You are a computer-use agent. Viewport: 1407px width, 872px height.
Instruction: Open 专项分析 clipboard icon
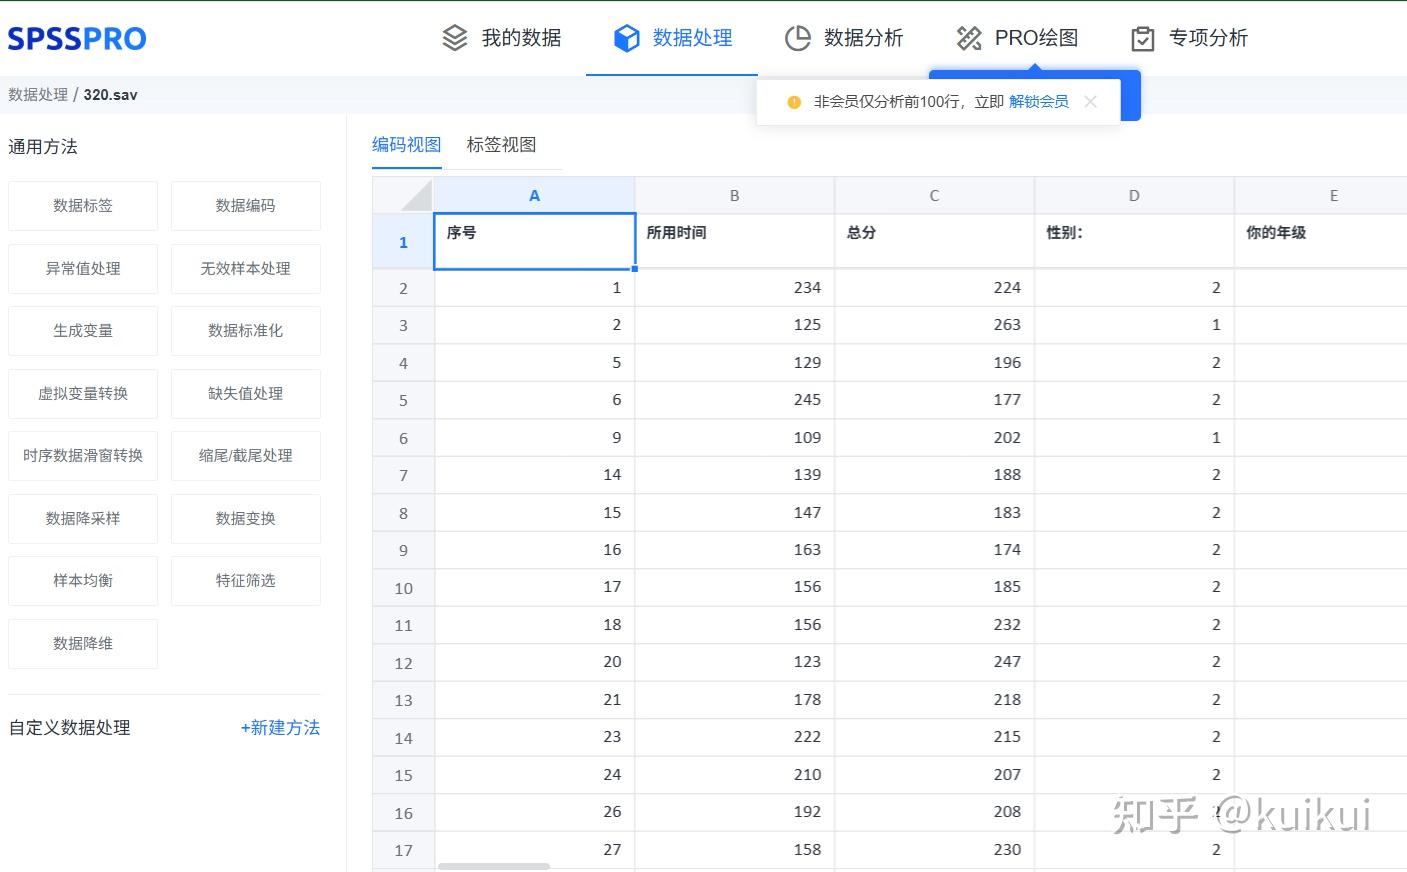[x=1141, y=37]
